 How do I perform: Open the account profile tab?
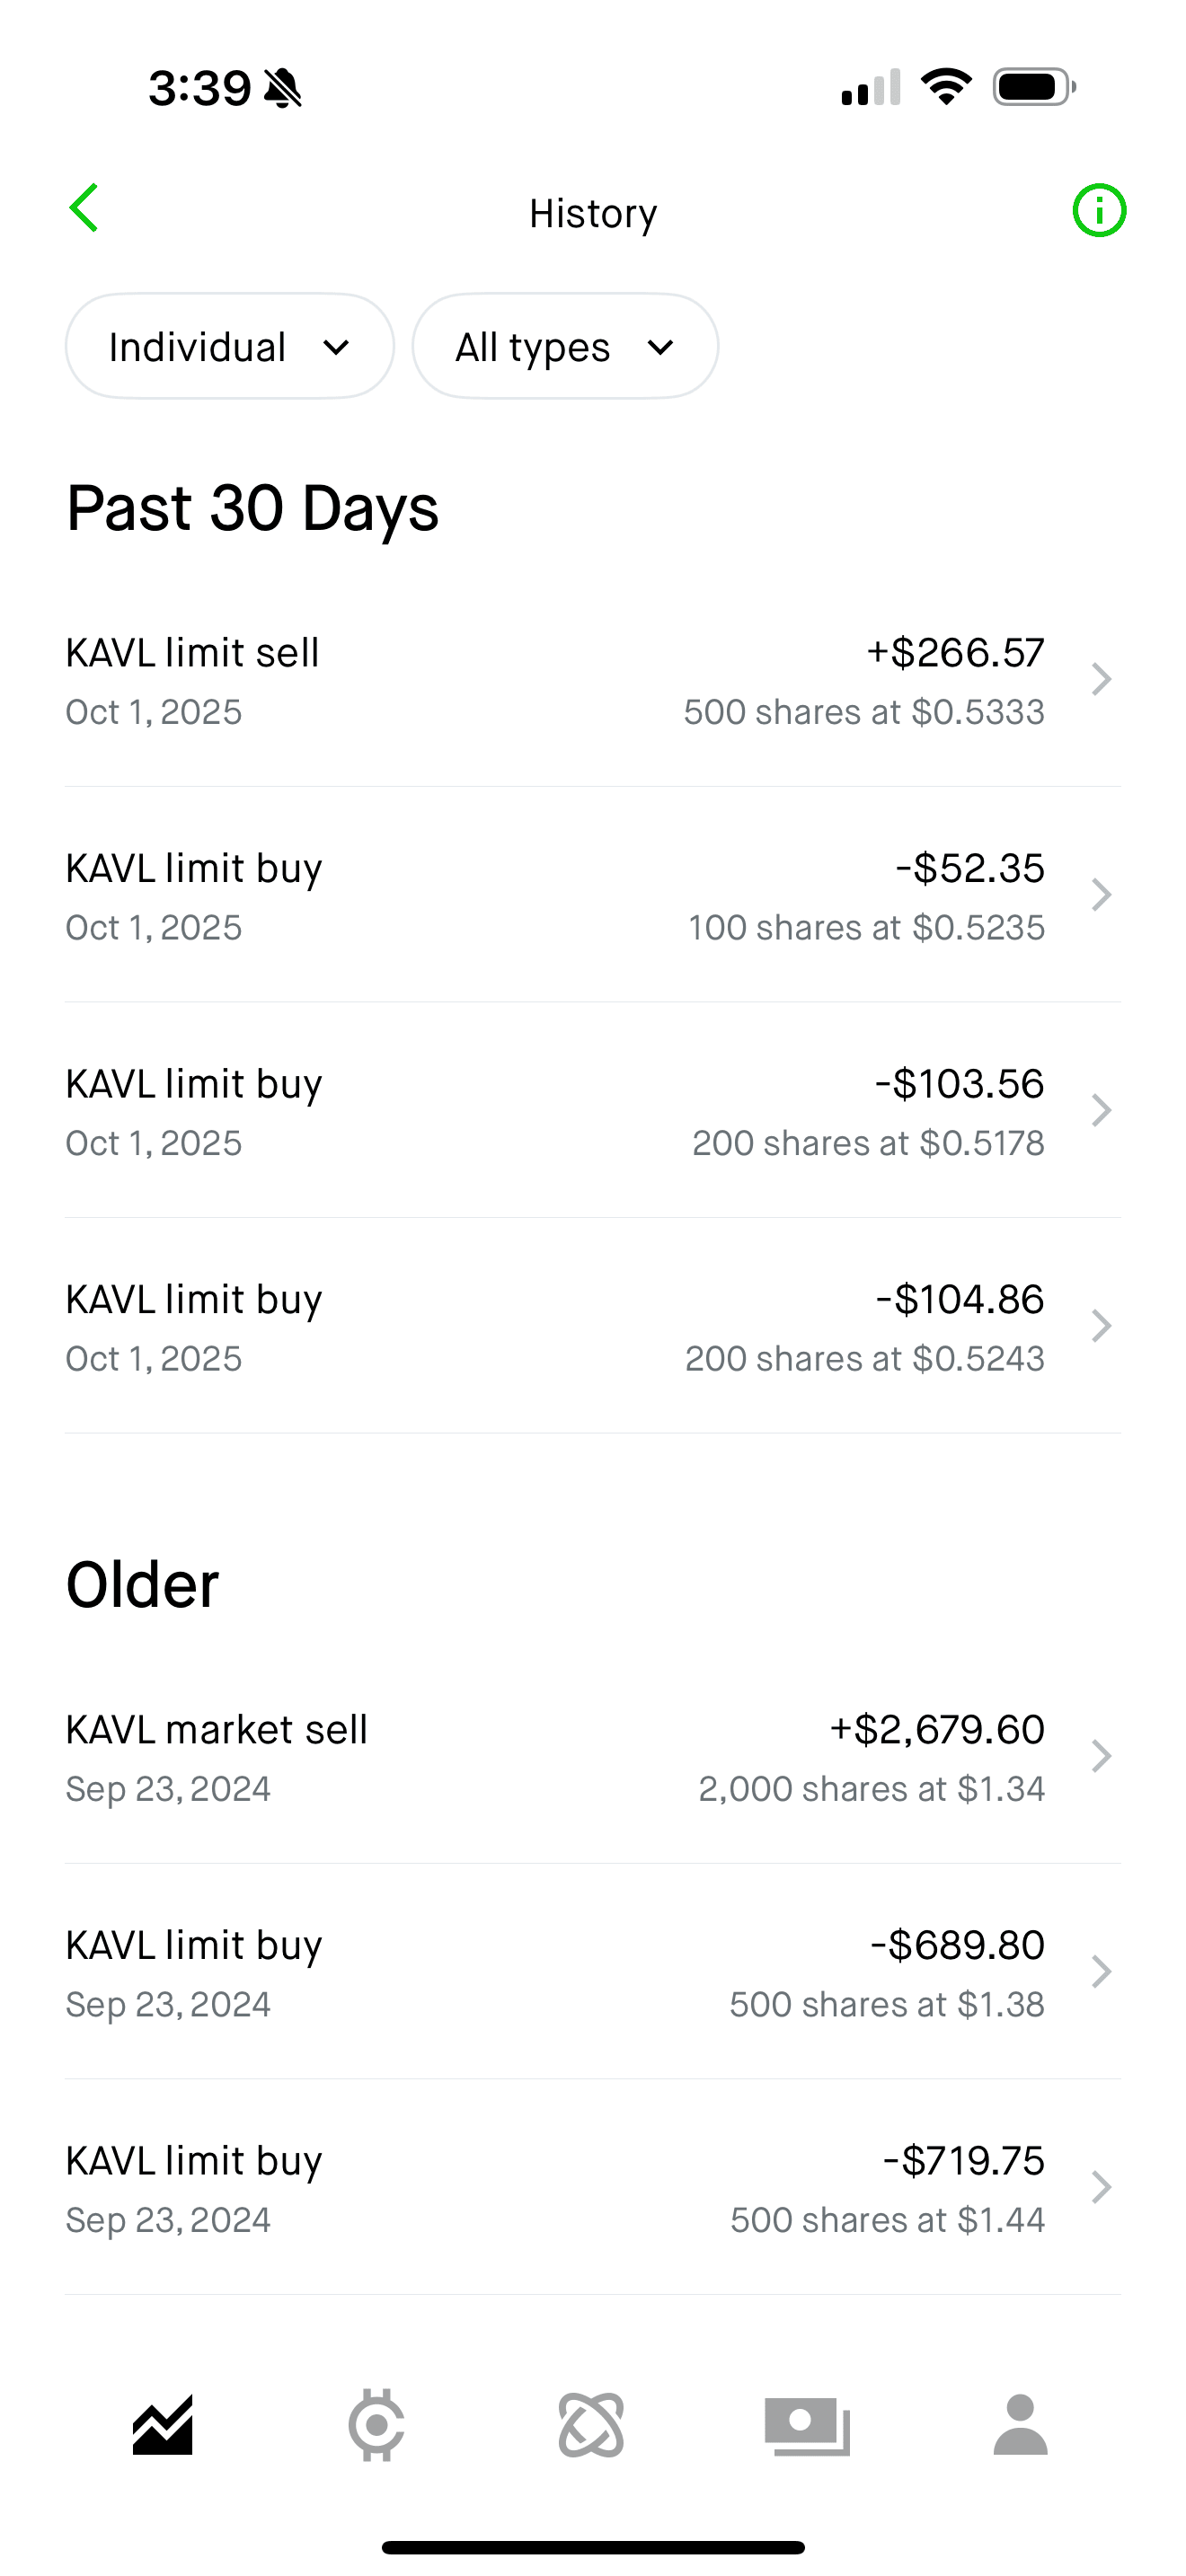(x=1020, y=2426)
